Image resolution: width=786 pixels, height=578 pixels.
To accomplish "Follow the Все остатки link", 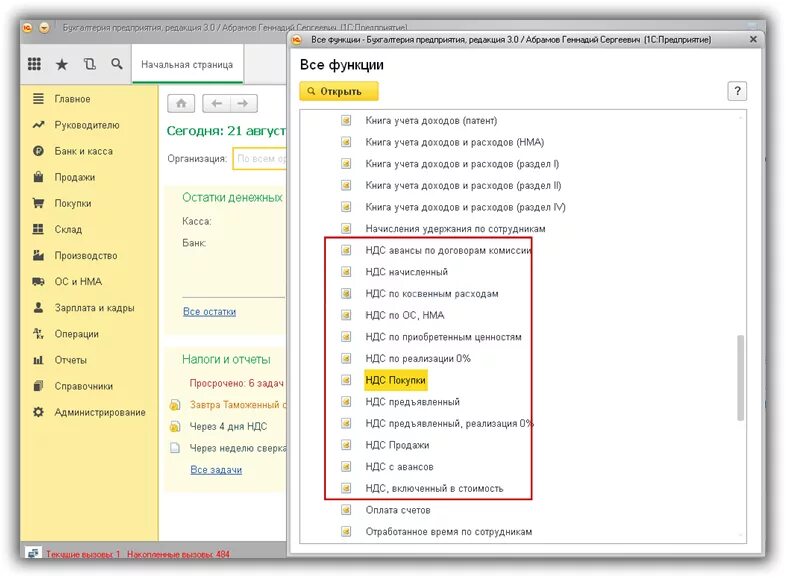I will pyautogui.click(x=209, y=311).
